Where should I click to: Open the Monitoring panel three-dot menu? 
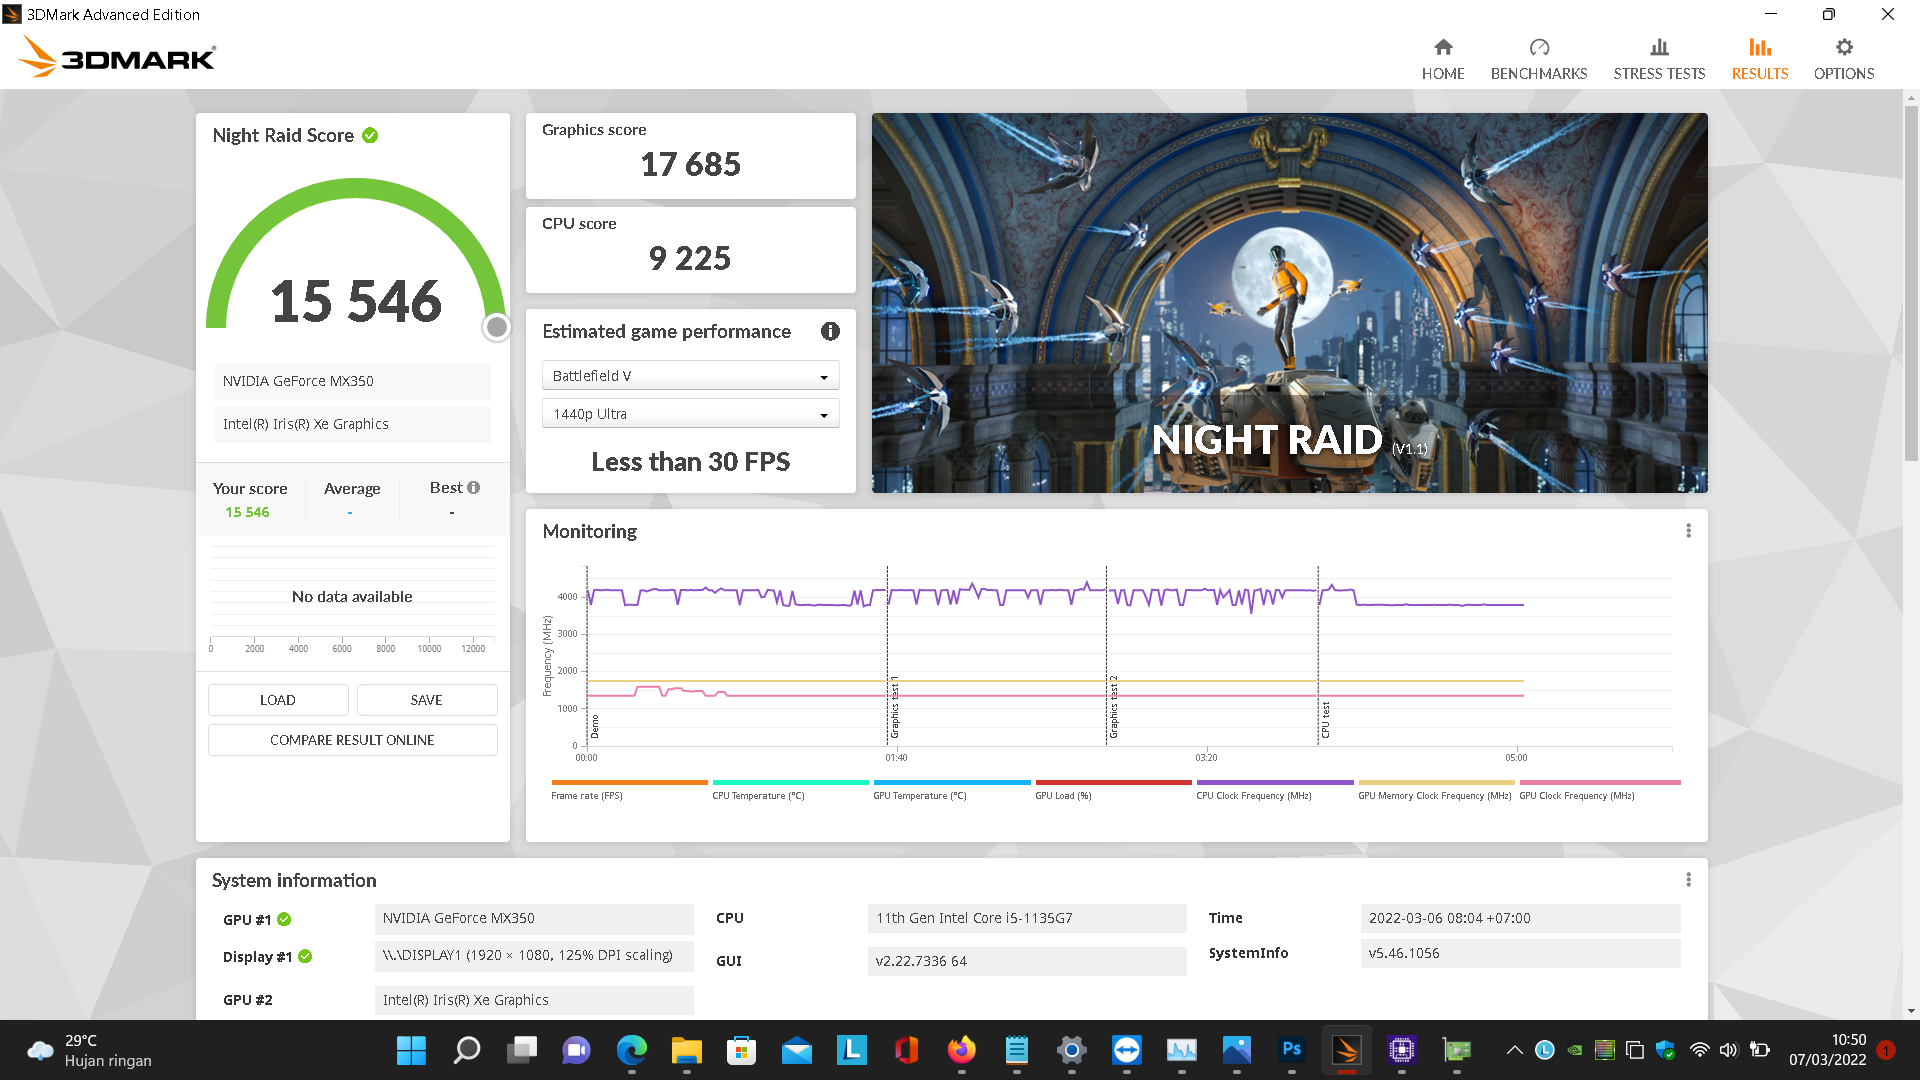coord(1688,531)
